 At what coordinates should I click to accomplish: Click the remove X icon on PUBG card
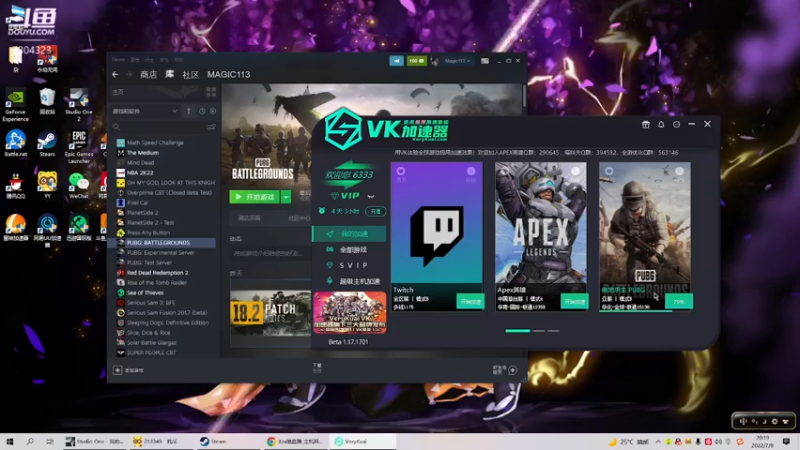(x=680, y=171)
